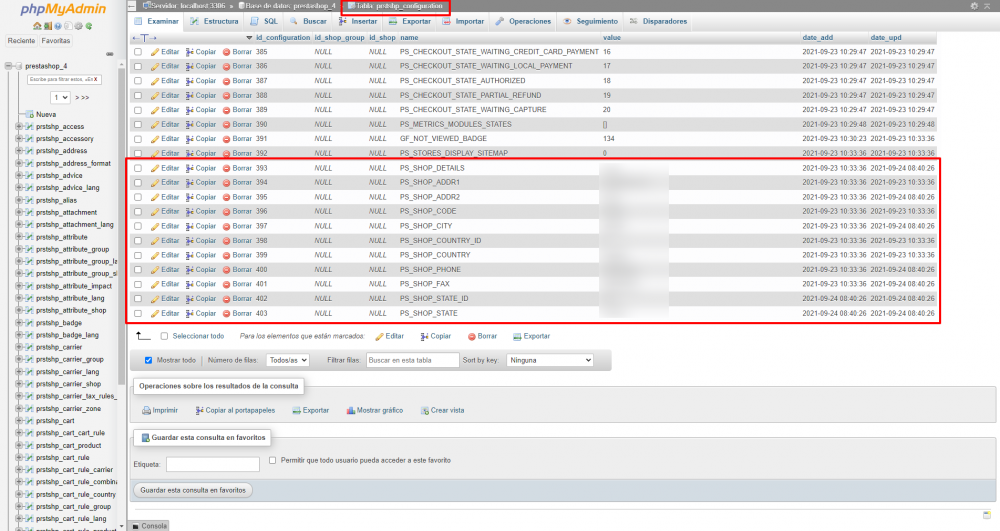Open navigation settings gear icon in sidebar
1000x531 pixels.
coord(78,26)
